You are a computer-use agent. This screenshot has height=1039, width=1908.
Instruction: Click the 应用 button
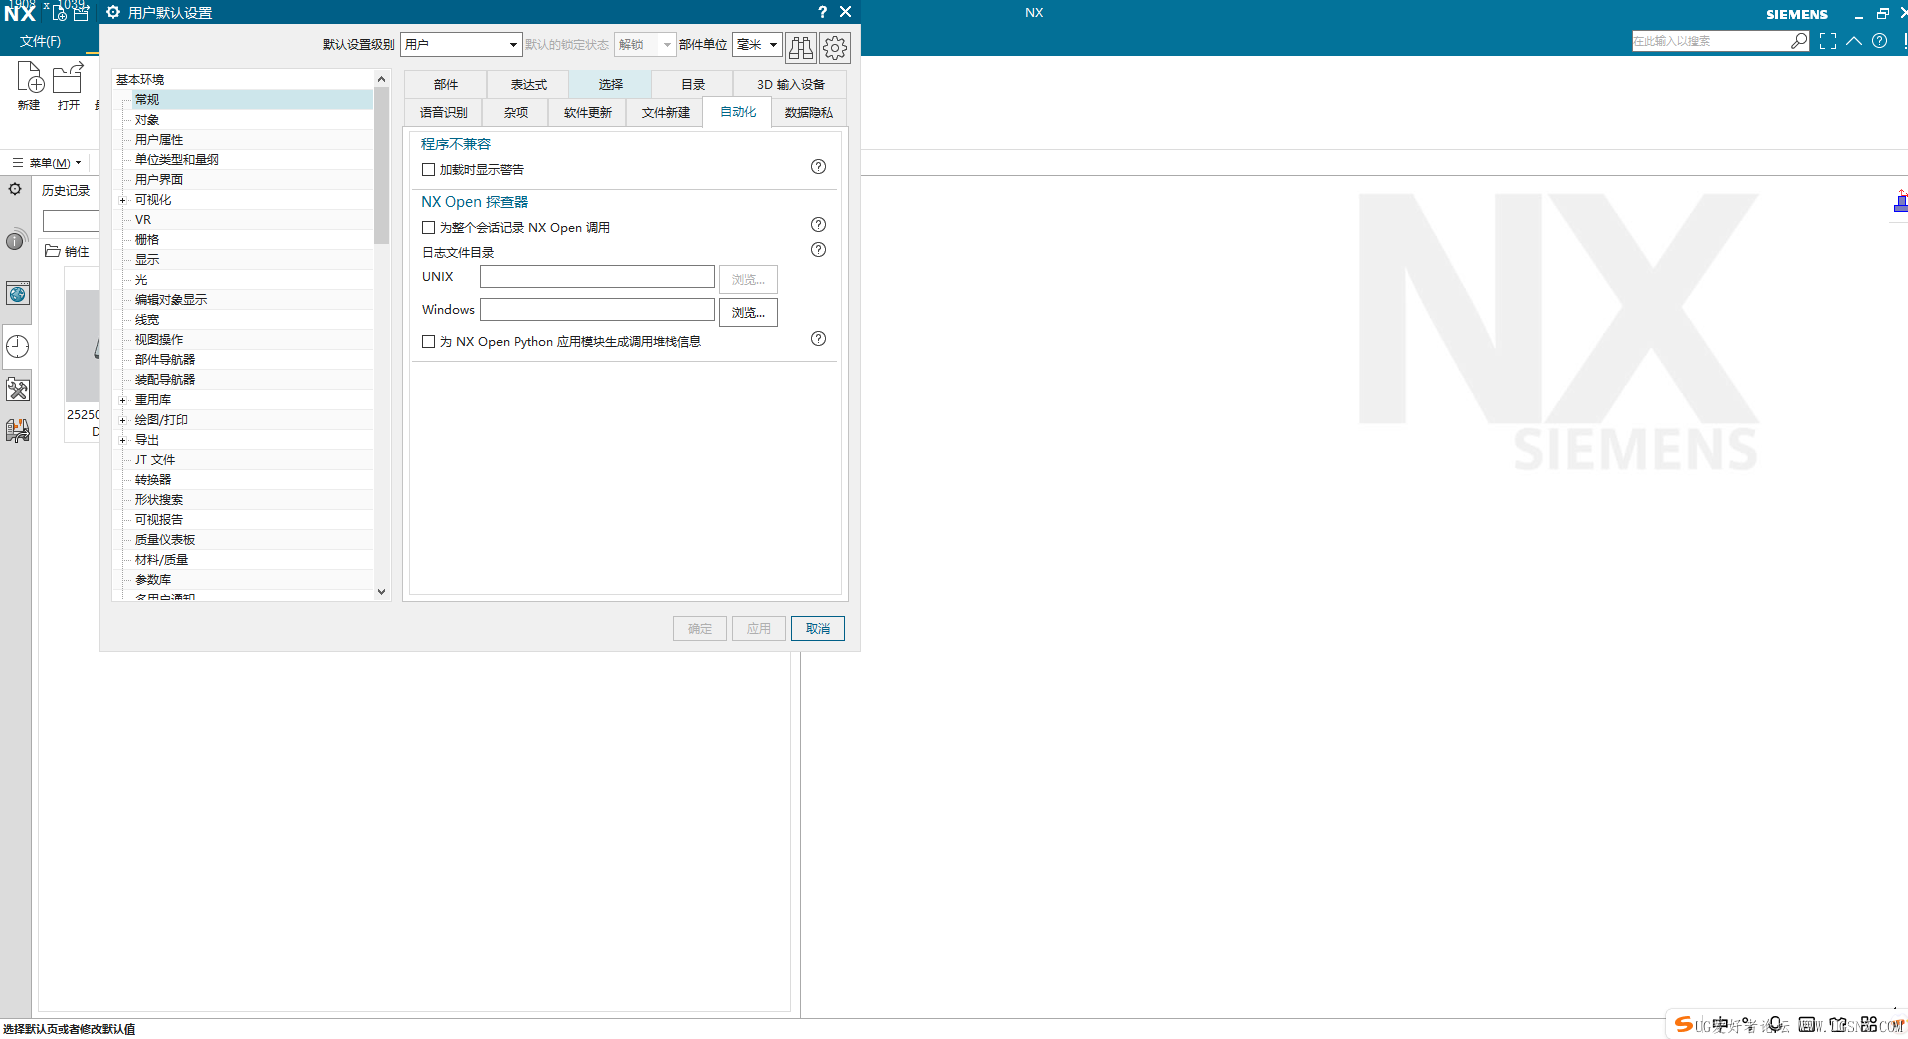[x=759, y=628]
